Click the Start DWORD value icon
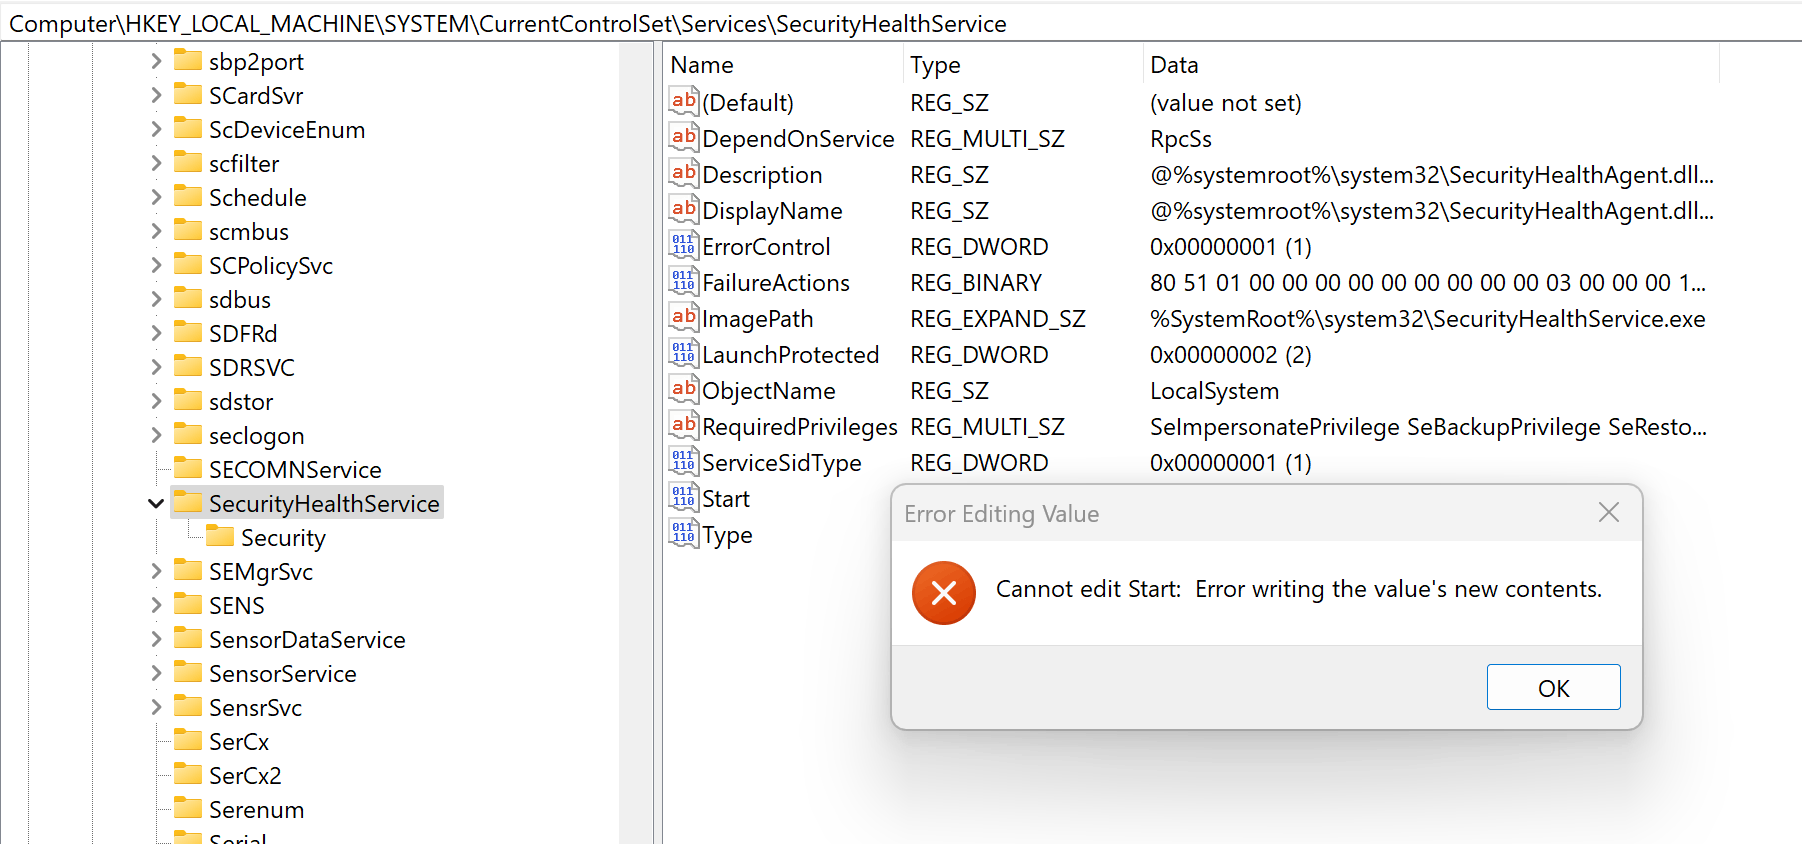Viewport: 1802px width, 844px height. (x=684, y=497)
